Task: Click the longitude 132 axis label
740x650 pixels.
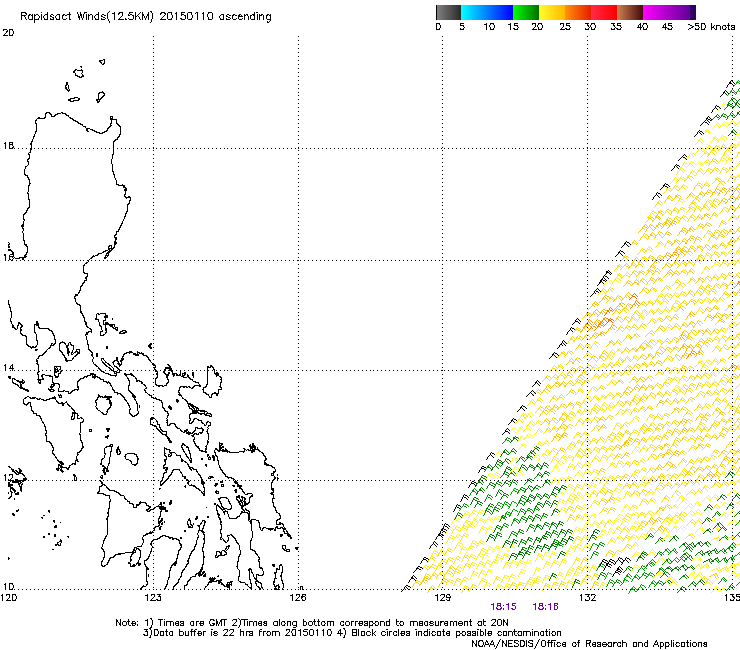Action: [588, 598]
